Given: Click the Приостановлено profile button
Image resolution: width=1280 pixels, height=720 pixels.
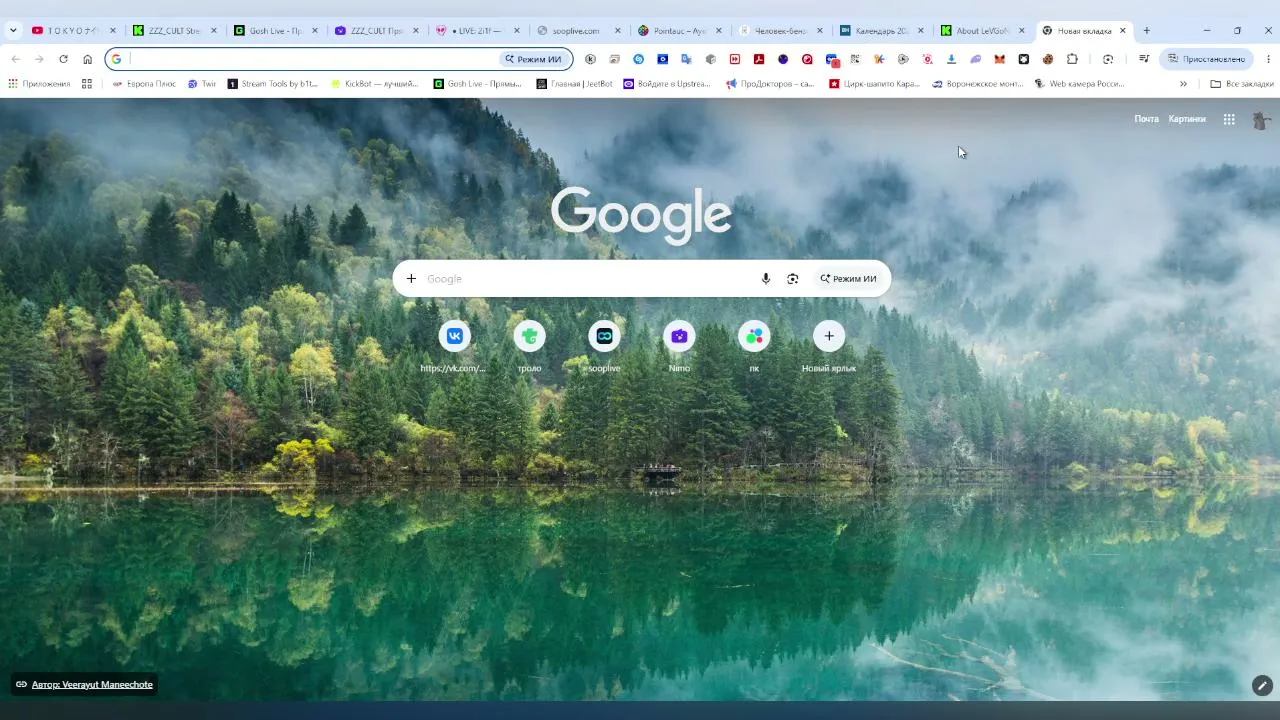Looking at the screenshot, I should [x=1206, y=59].
